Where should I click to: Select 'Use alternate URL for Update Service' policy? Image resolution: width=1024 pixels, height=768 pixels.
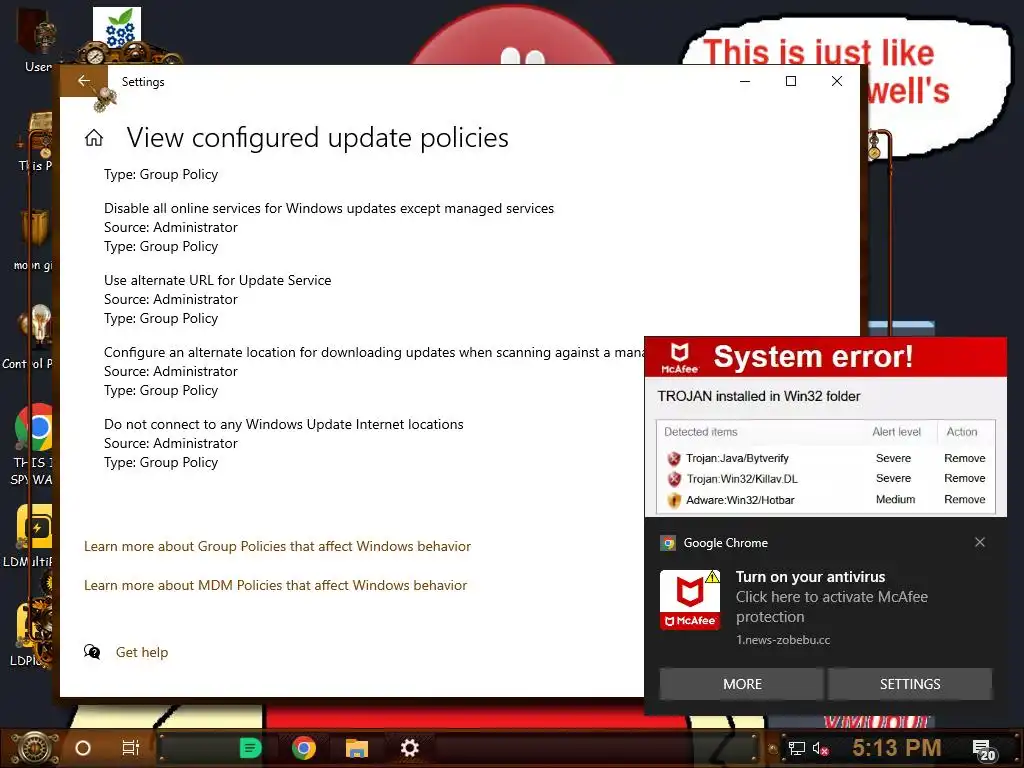(217, 280)
